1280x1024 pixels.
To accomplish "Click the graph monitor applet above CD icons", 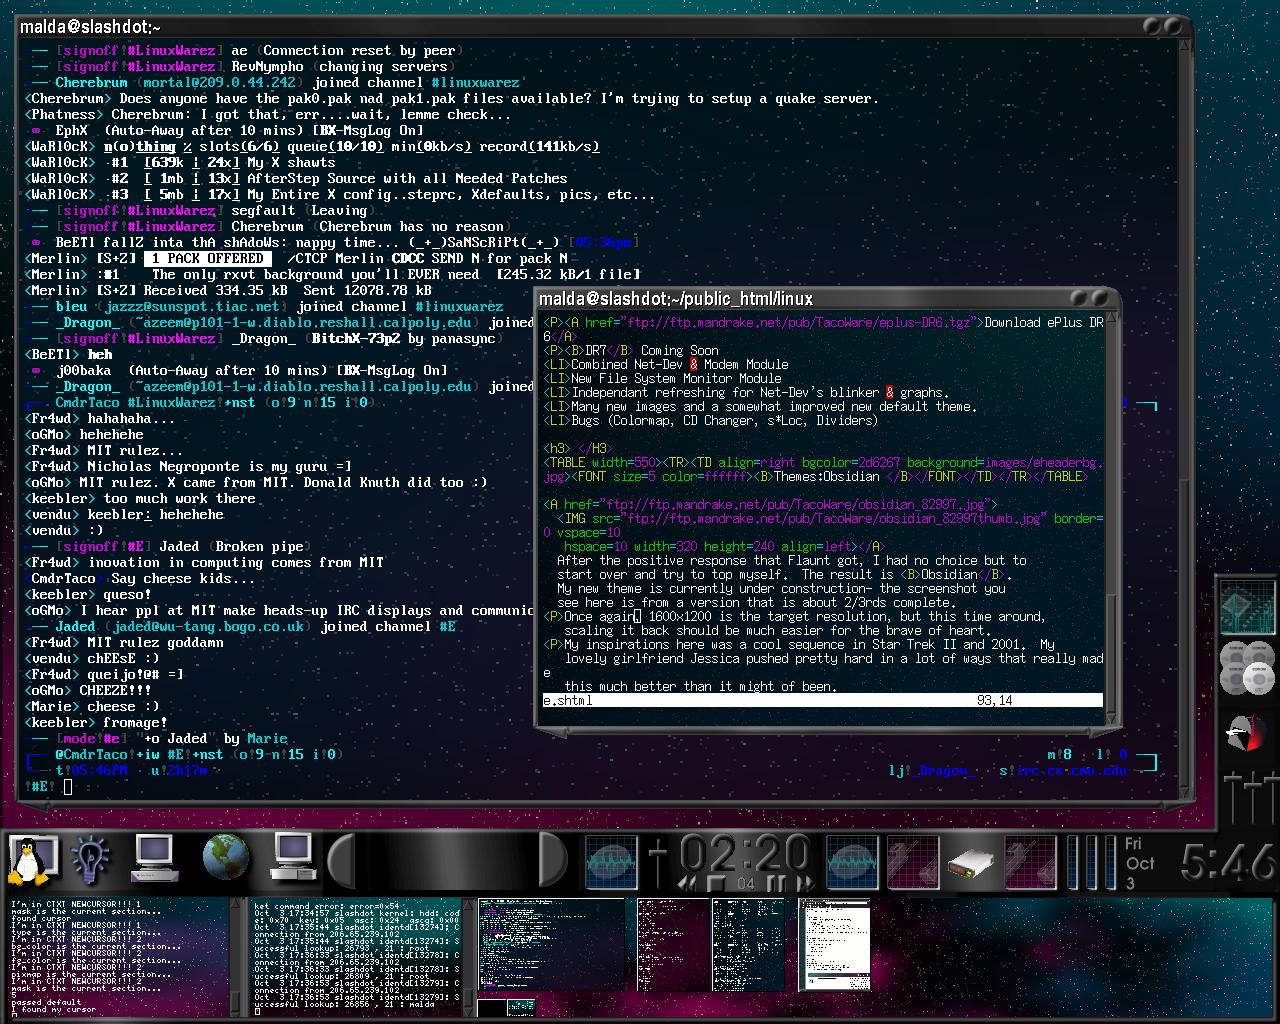I will 1247,608.
